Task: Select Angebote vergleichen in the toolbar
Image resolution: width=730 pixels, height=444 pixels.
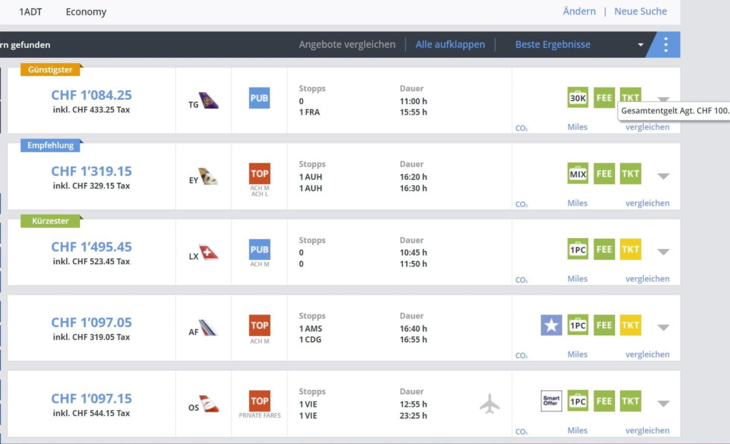Action: 348,45
